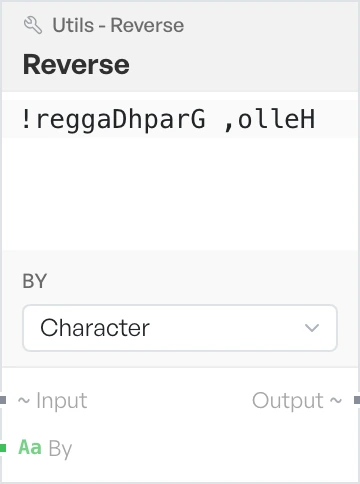Click the chevron arrow in the BY dropdown
The width and height of the screenshot is (360, 484).
coord(312,328)
